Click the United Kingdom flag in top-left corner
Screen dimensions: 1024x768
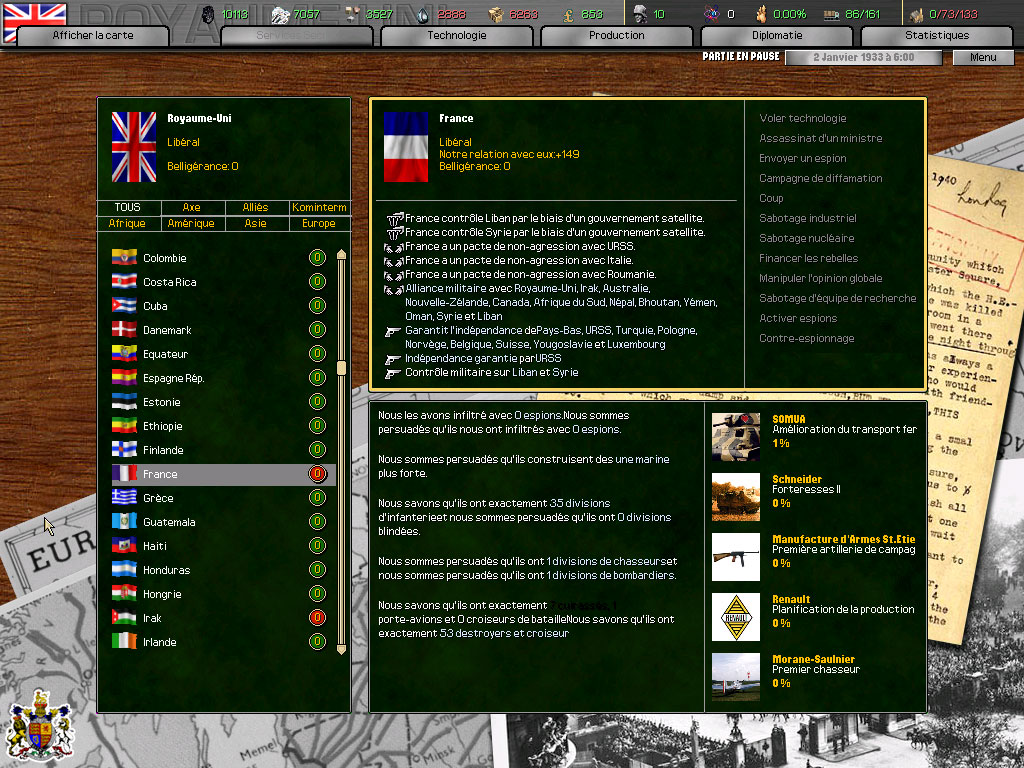[x=35, y=22]
